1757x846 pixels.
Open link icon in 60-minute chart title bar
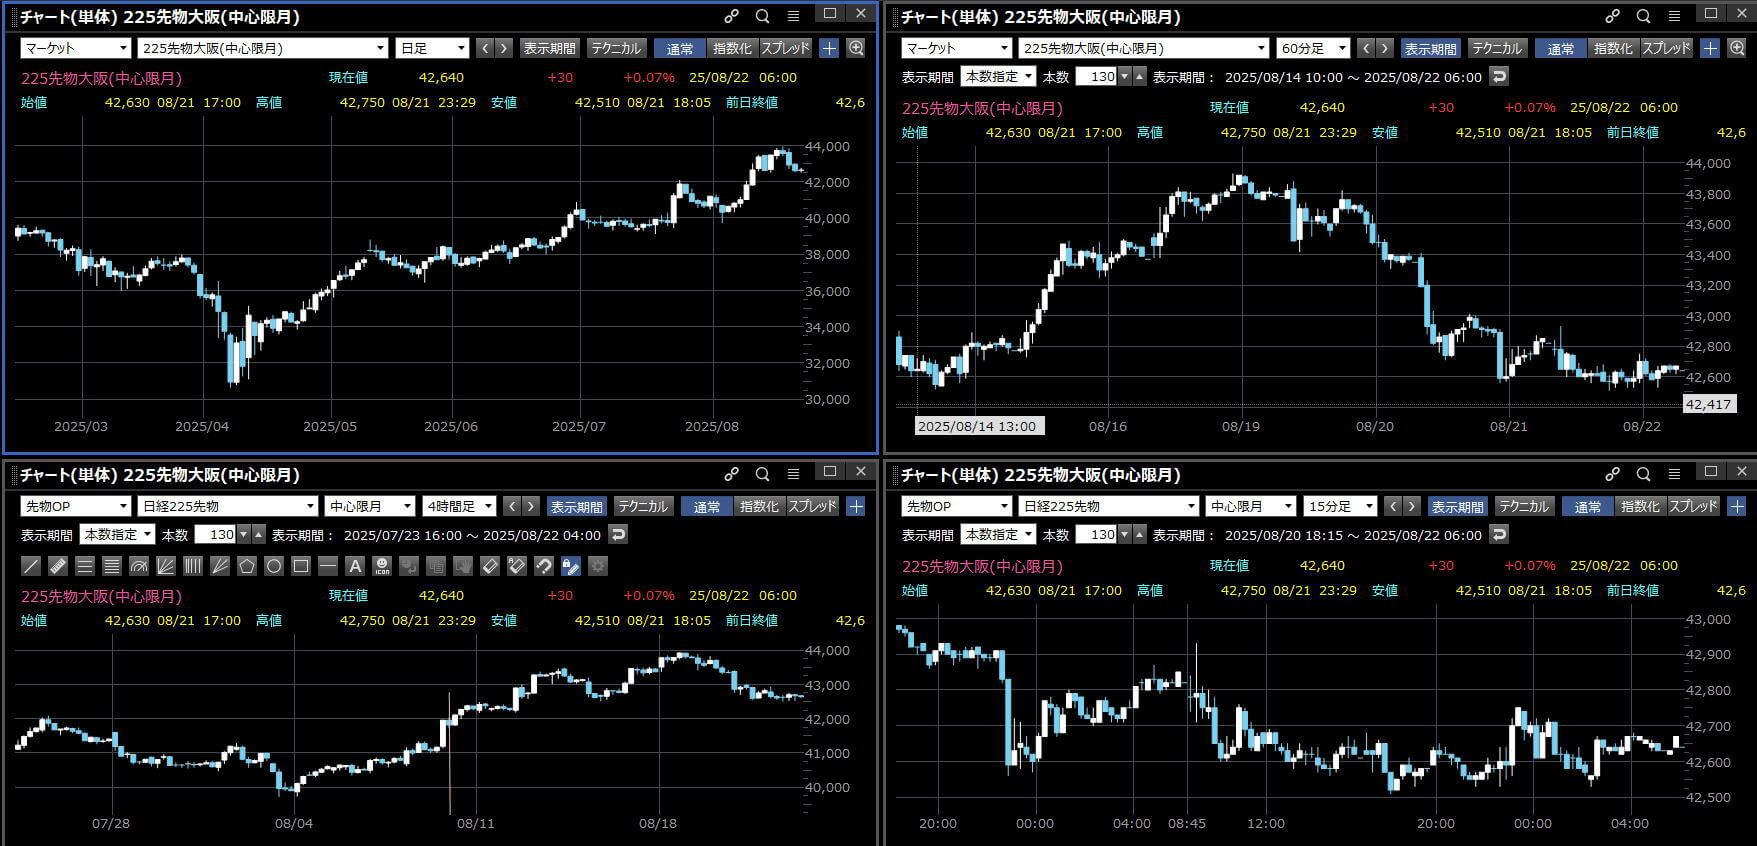pyautogui.click(x=1612, y=16)
